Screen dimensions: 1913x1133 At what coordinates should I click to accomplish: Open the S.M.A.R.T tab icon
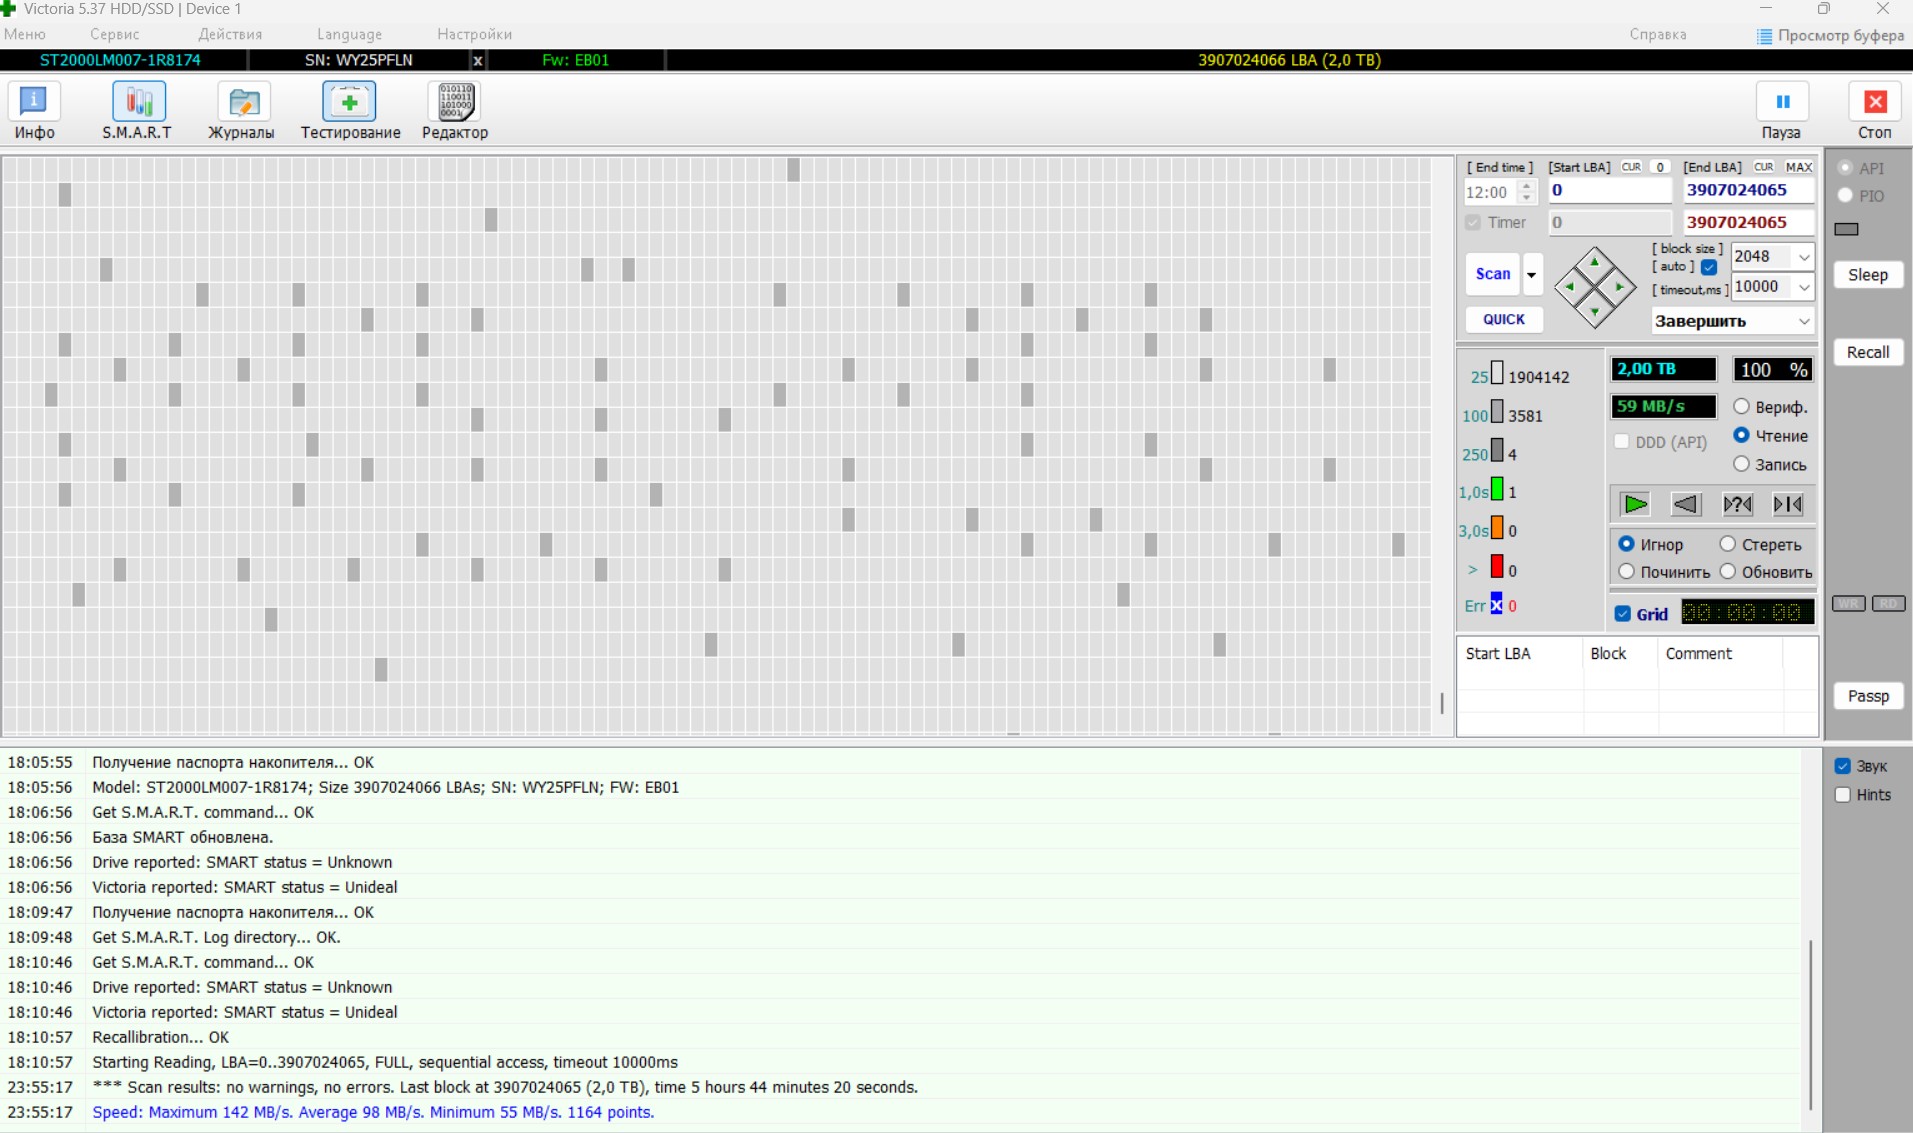click(137, 111)
